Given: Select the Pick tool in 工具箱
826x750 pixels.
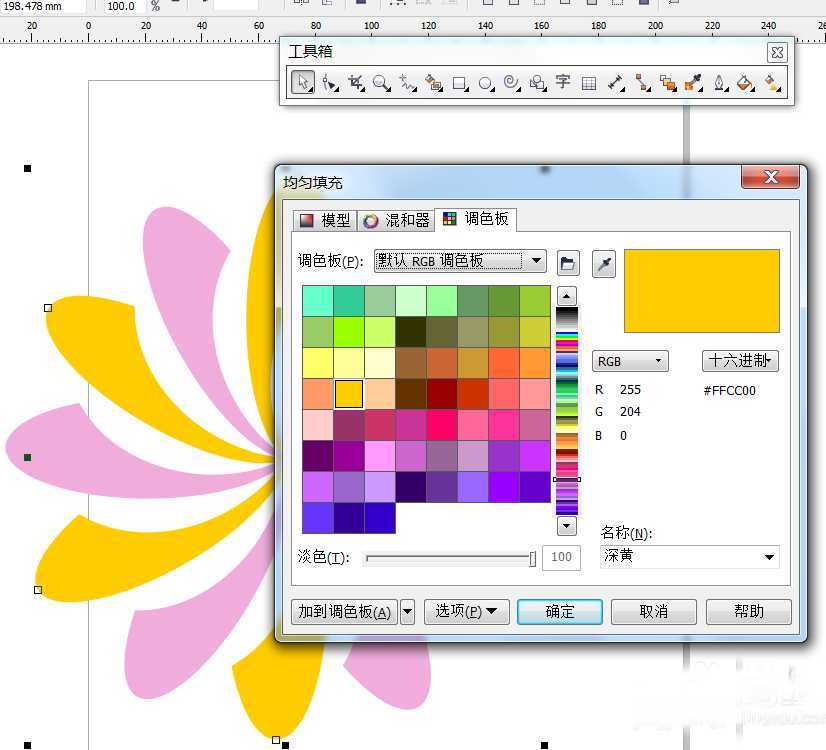Looking at the screenshot, I should [x=302, y=83].
